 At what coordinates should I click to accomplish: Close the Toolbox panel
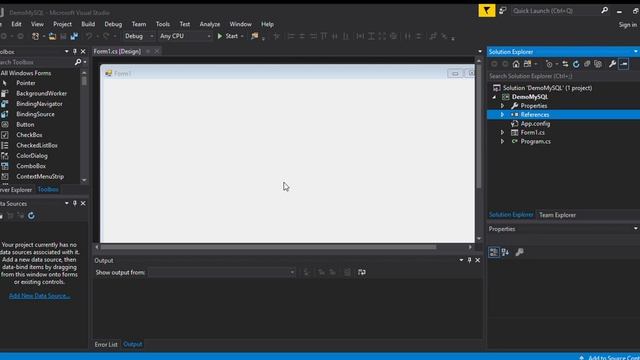pos(83,51)
